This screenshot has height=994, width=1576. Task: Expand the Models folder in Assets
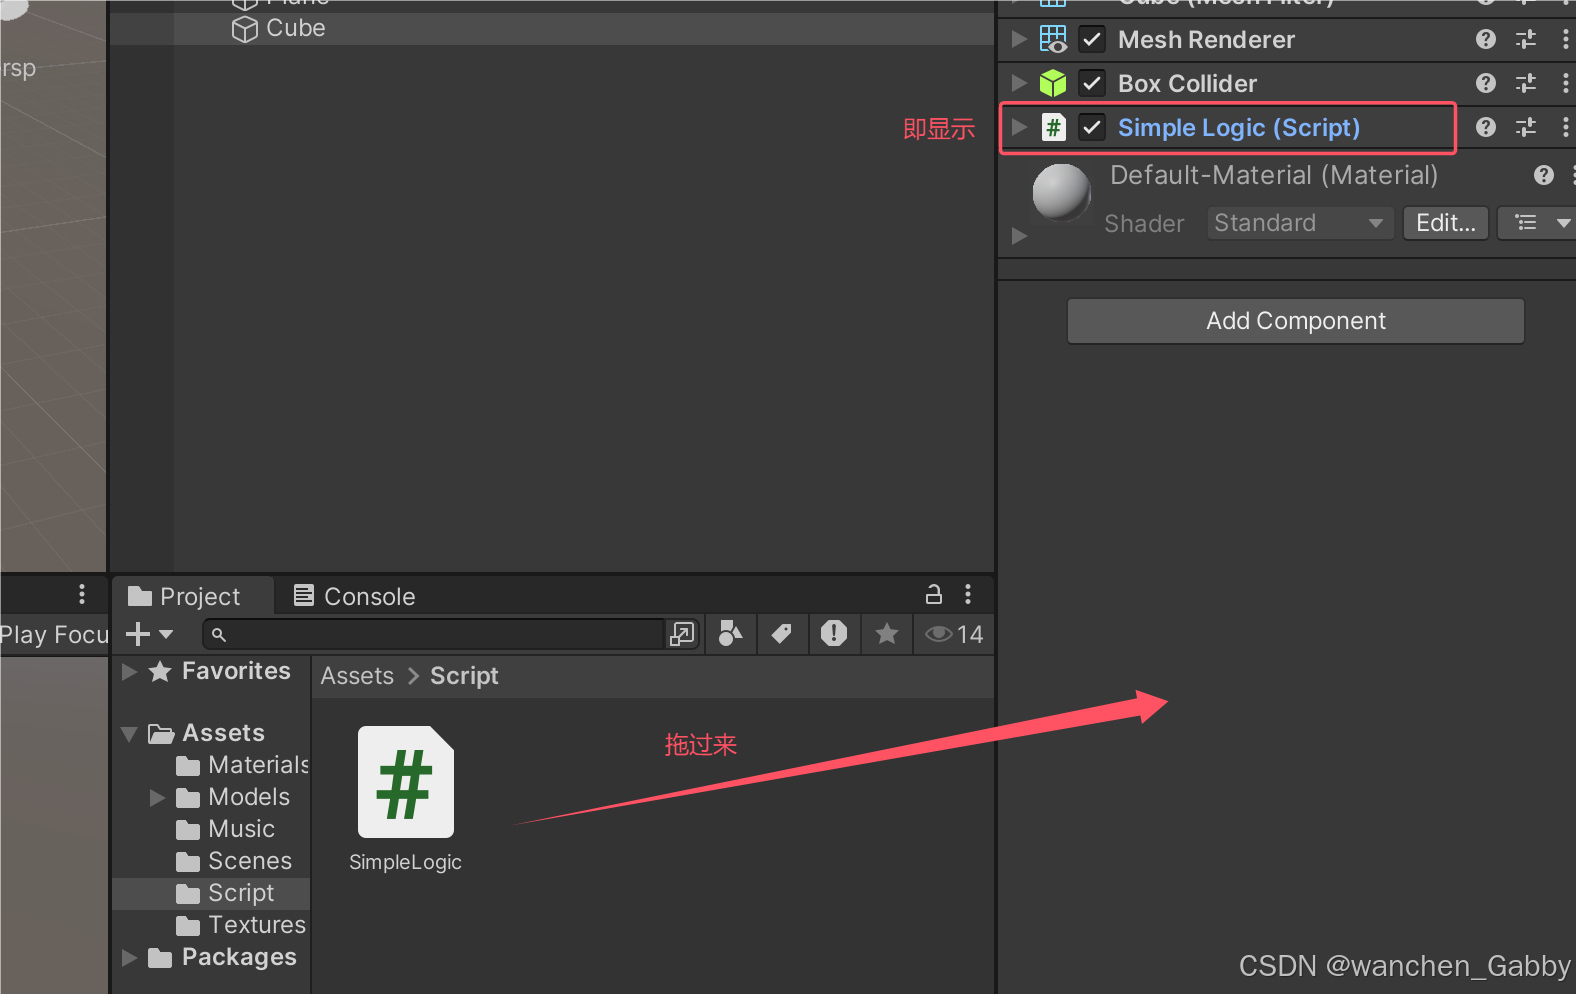click(157, 797)
